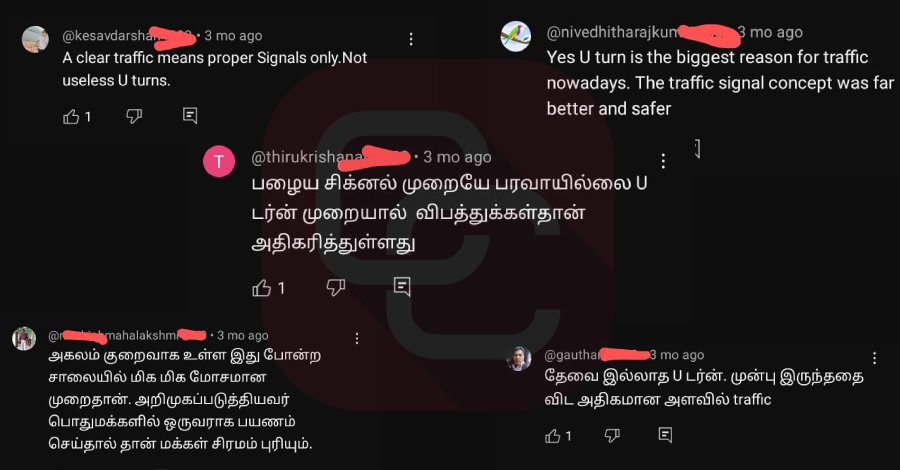900x470 pixels.
Task: Like the kesavdarshan comment about proper signals
Action: click(71, 117)
